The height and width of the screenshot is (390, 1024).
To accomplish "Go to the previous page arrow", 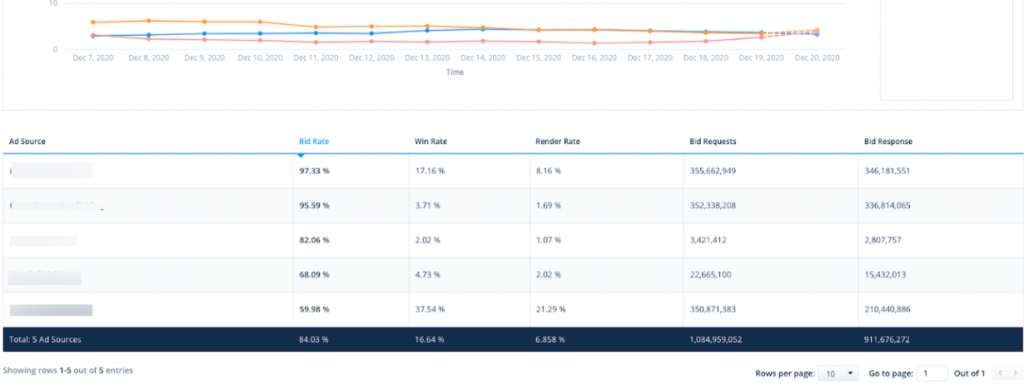I will point(1000,374).
